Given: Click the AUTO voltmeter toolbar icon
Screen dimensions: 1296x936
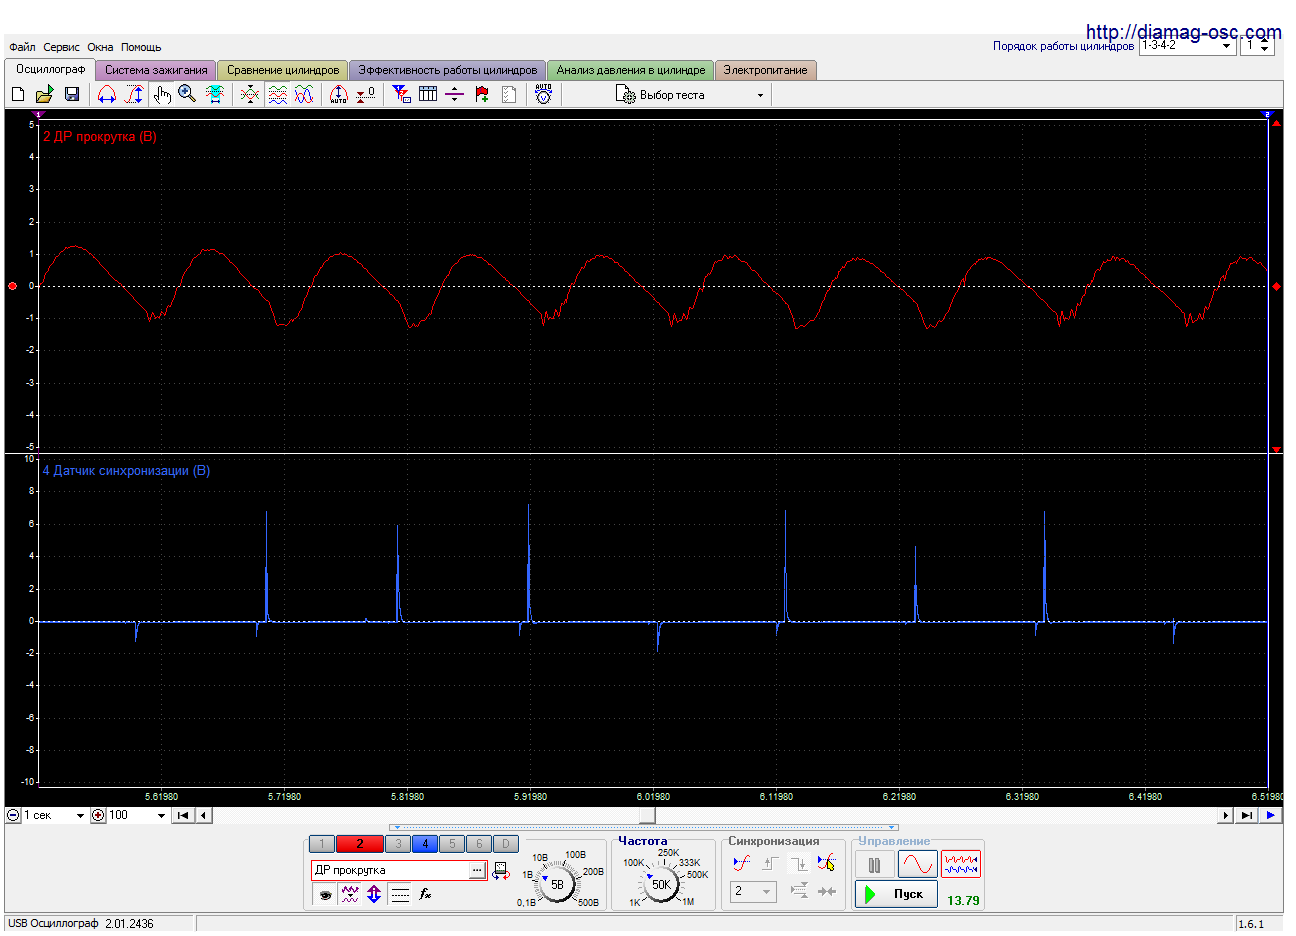Looking at the screenshot, I should [543, 94].
